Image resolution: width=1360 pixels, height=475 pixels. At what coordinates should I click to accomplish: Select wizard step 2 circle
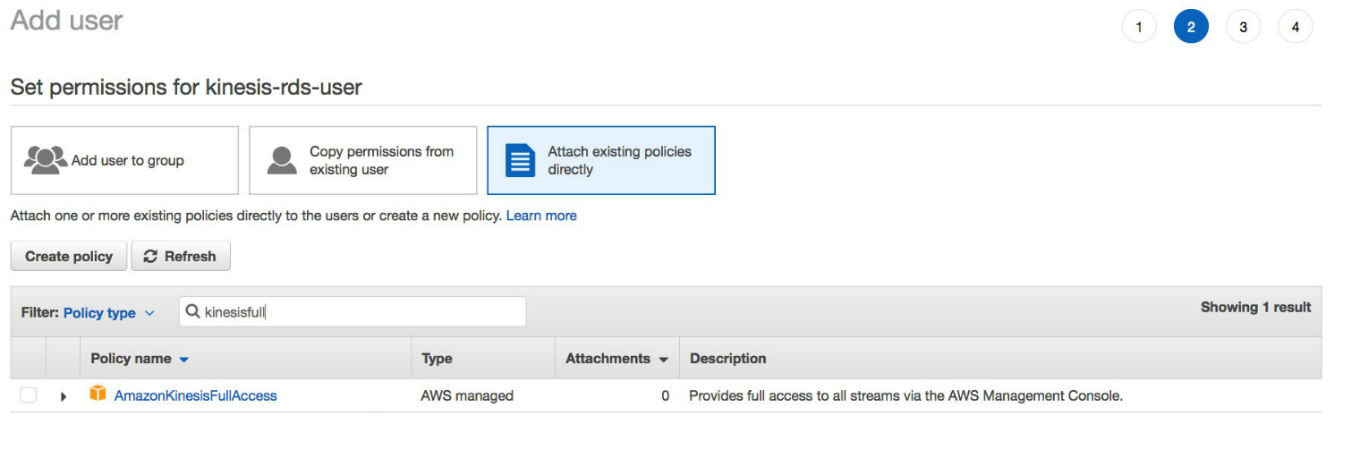[x=1191, y=27]
